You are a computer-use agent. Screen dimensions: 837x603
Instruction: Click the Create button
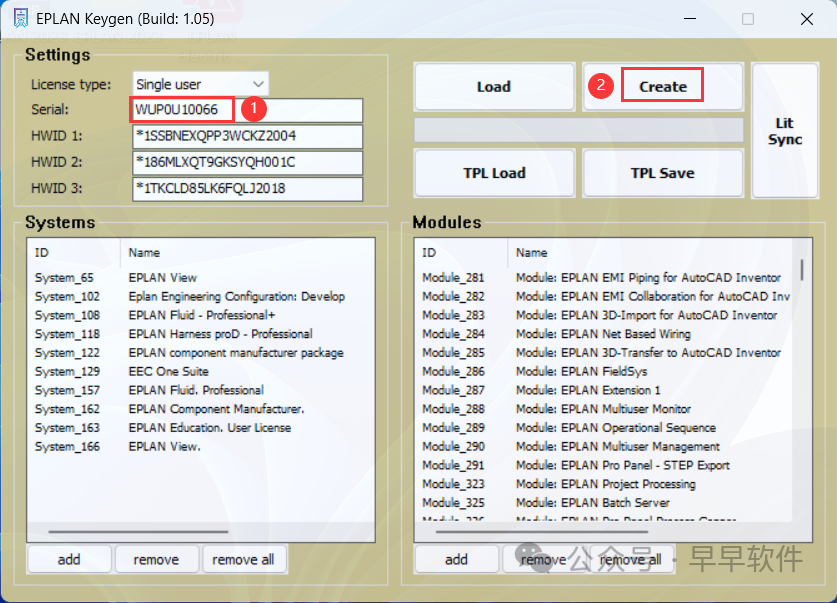pyautogui.click(x=662, y=87)
